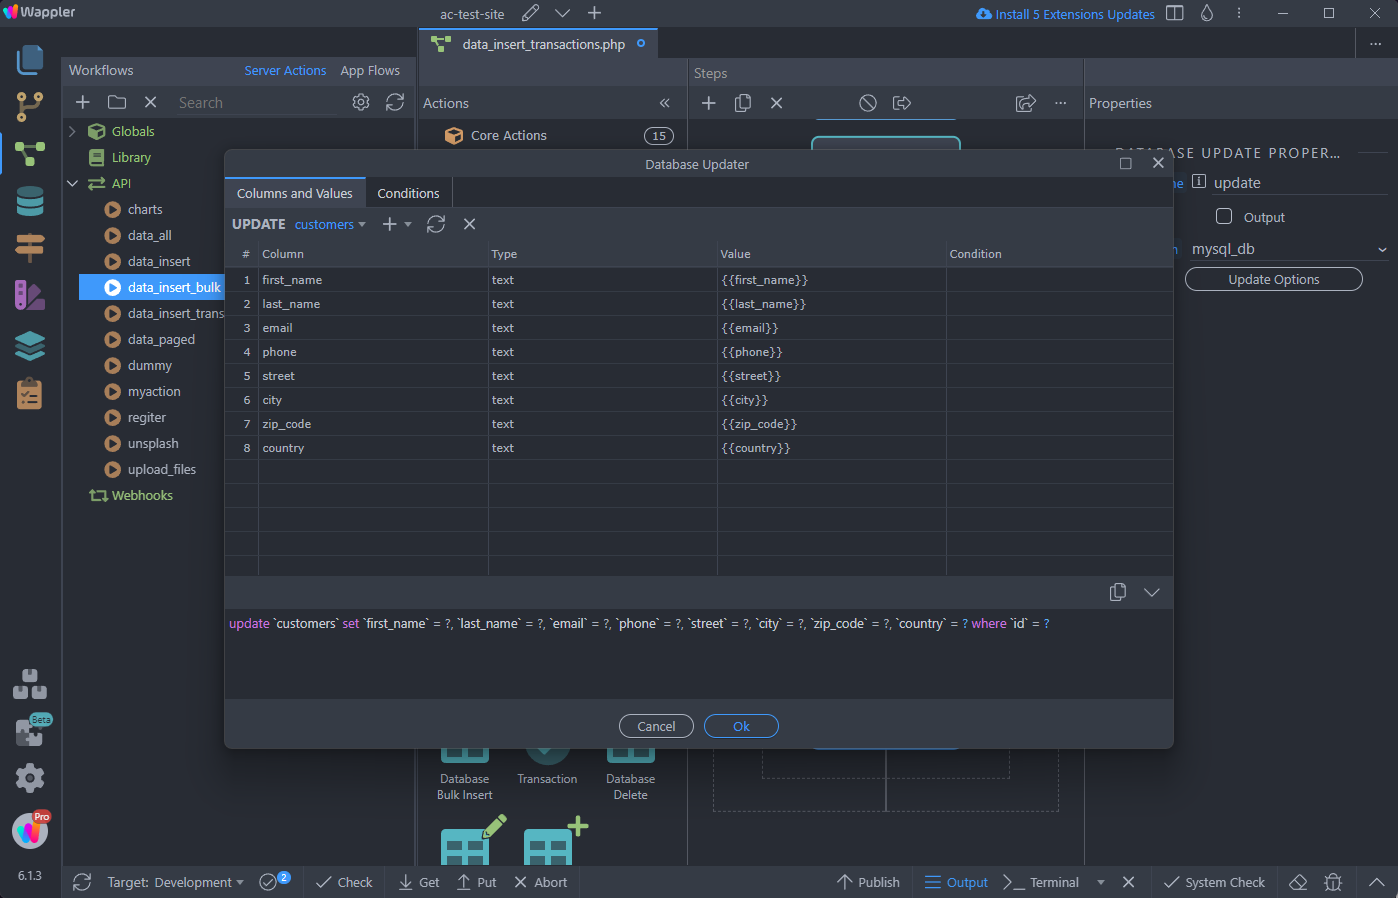The width and height of the screenshot is (1398, 898).
Task: Refresh the columns list in Database Updater
Action: pyautogui.click(x=436, y=225)
